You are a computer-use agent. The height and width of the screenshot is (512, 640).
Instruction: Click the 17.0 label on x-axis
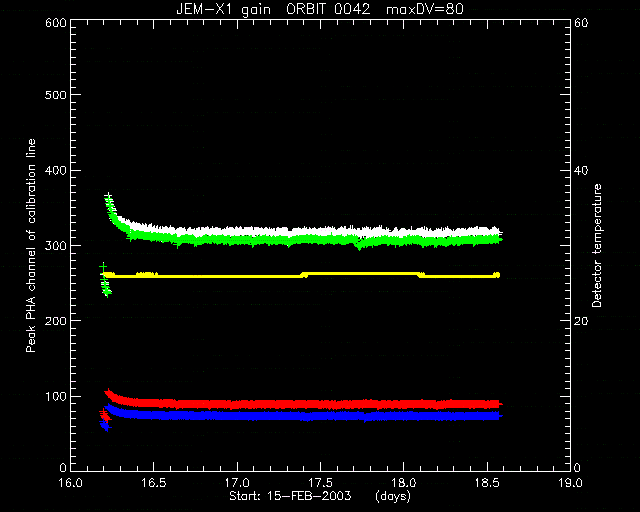237,483
